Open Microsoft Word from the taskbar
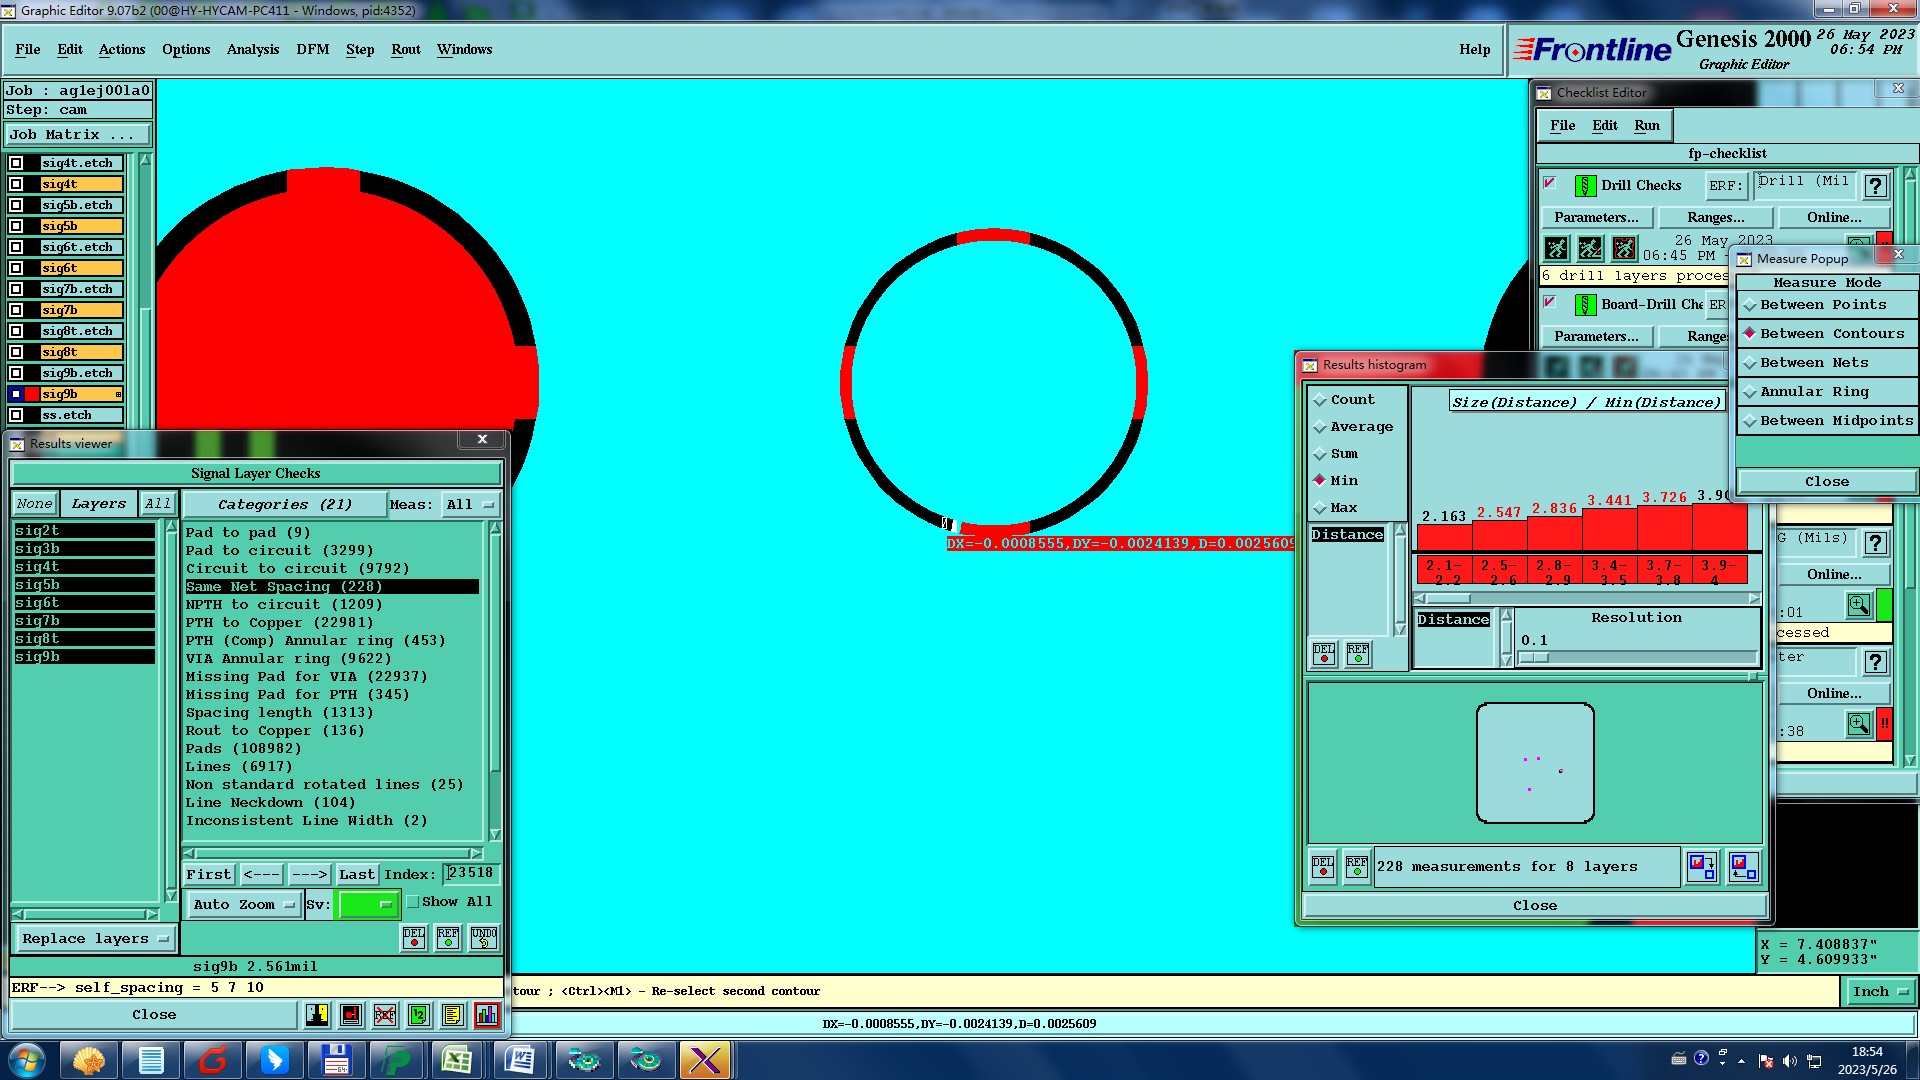 click(520, 1060)
